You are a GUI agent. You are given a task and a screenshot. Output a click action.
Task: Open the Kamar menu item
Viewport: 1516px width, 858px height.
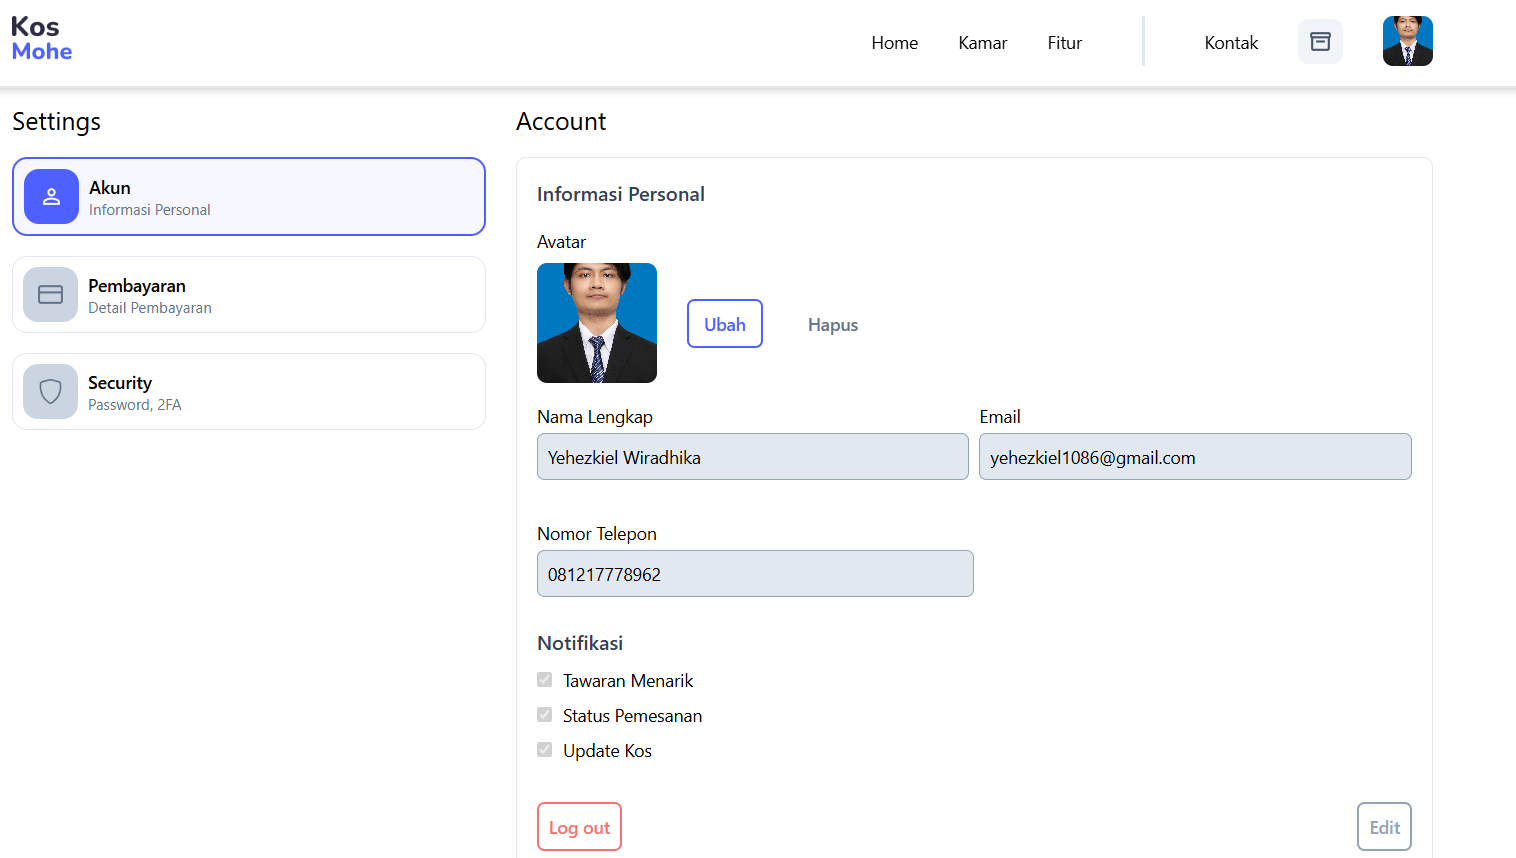click(x=982, y=43)
